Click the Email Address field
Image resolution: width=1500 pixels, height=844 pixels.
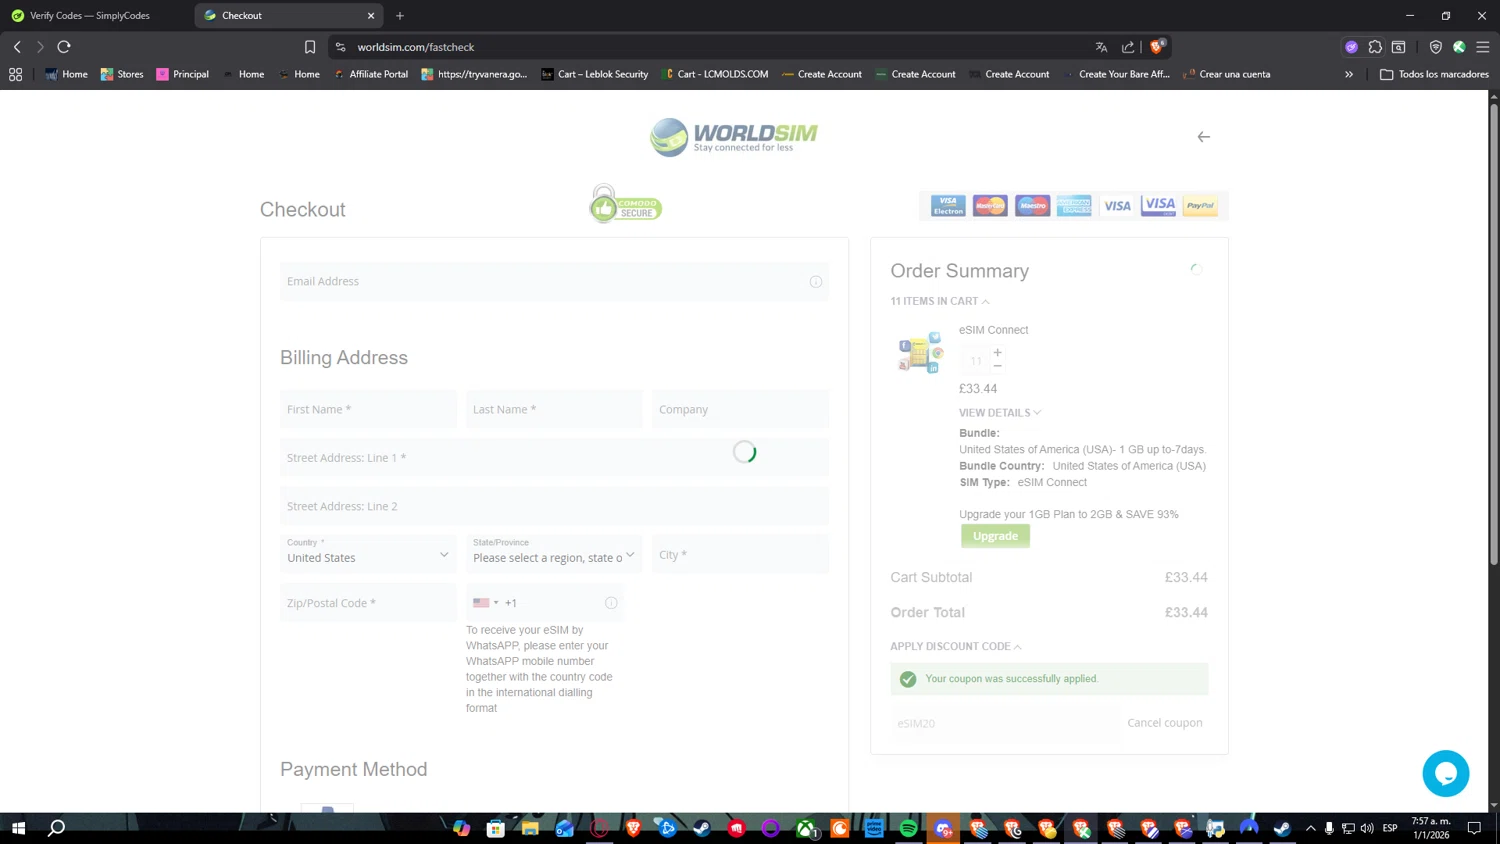pos(554,282)
